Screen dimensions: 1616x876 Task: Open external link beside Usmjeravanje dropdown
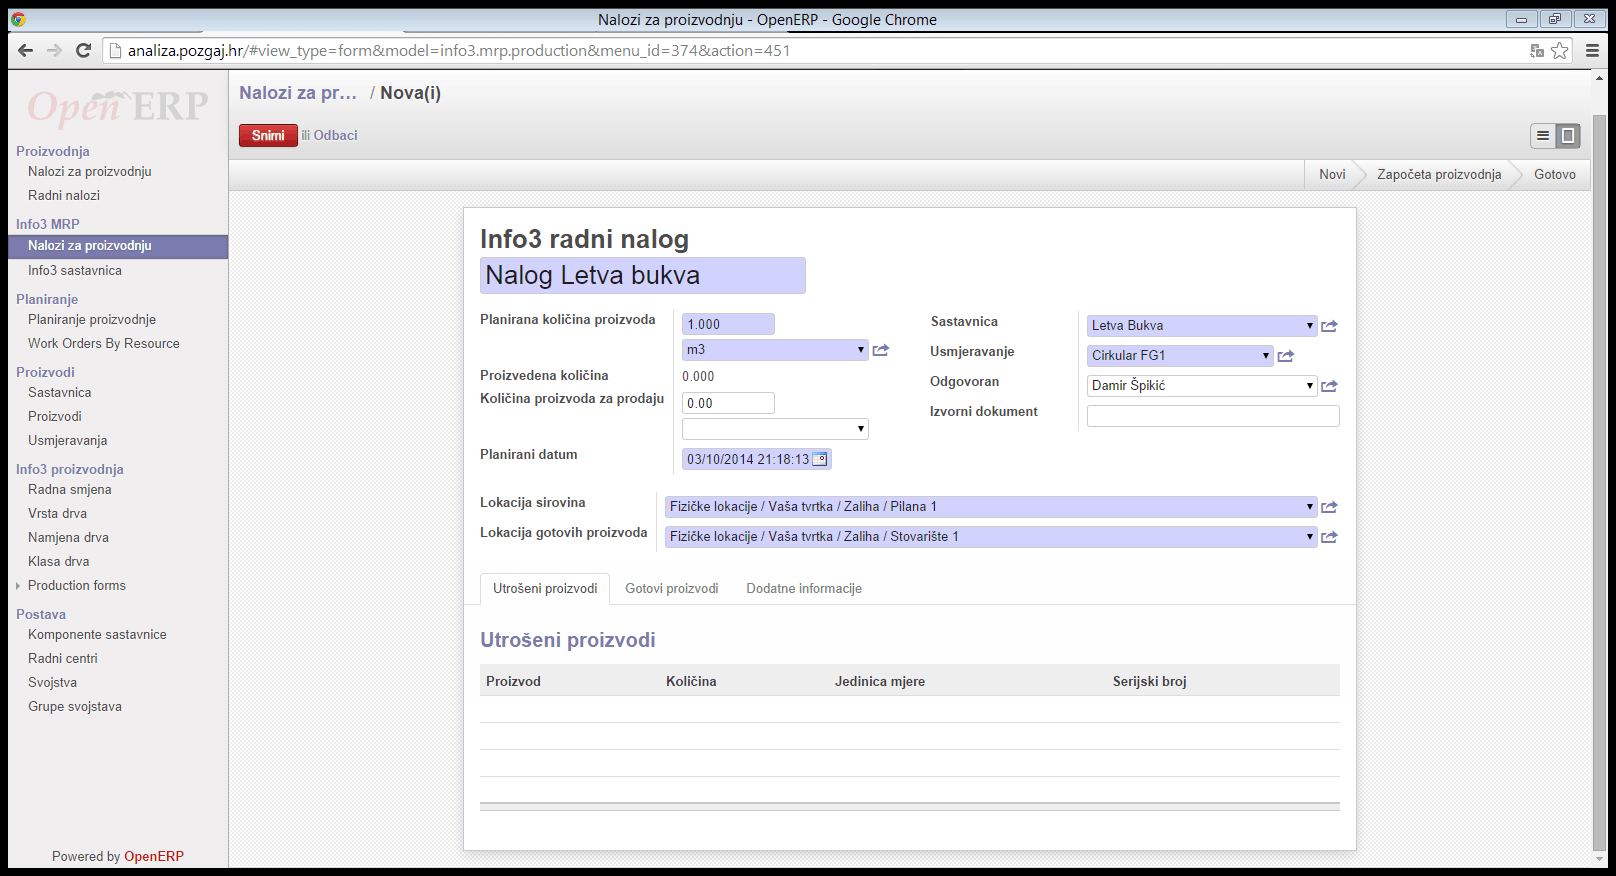[1286, 356]
